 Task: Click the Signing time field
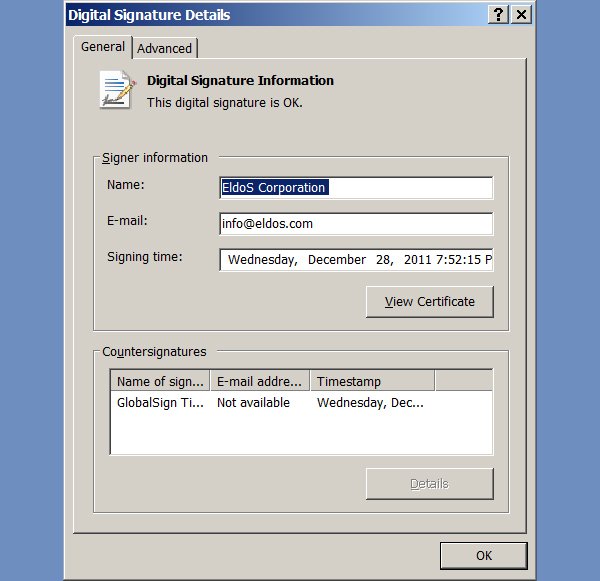pos(356,259)
